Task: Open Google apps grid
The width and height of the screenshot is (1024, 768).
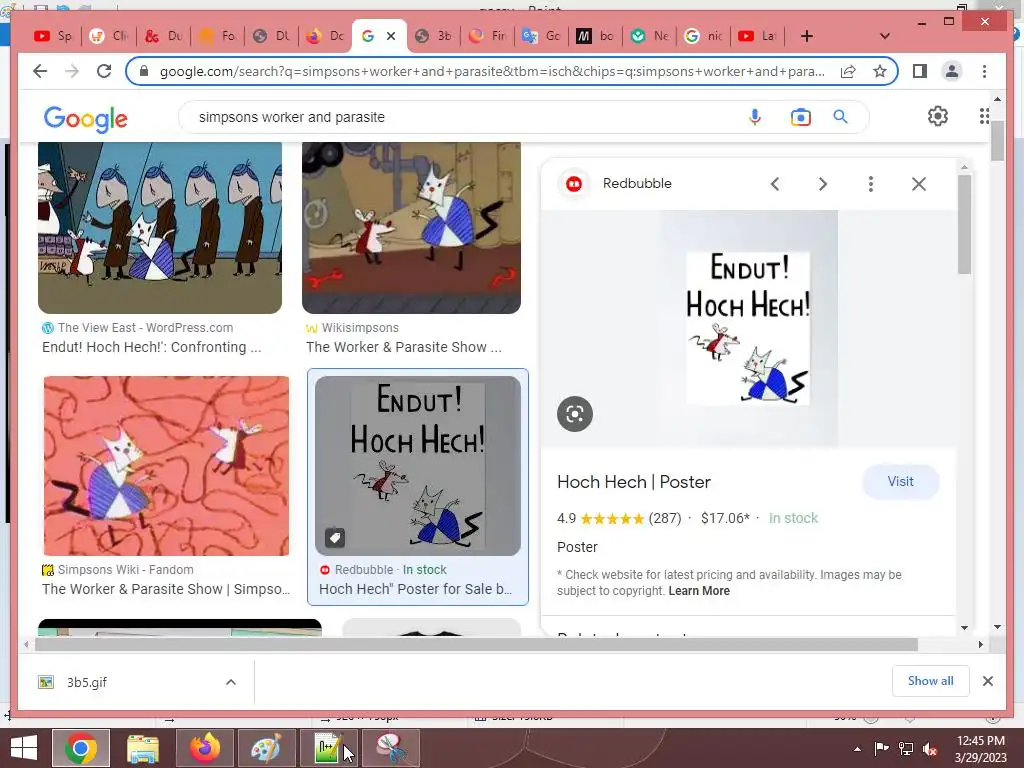Action: coord(984,116)
